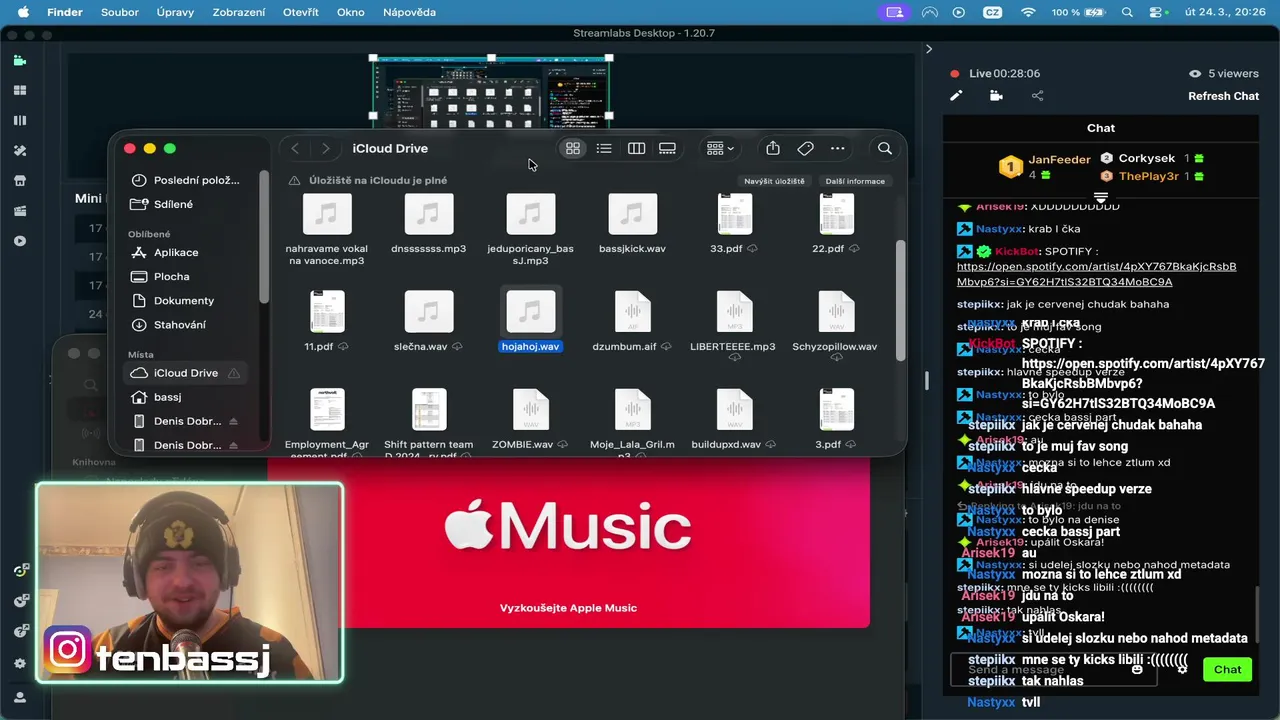The height and width of the screenshot is (720, 1280).
Task: Switch Finder to icon view
Action: tap(573, 148)
